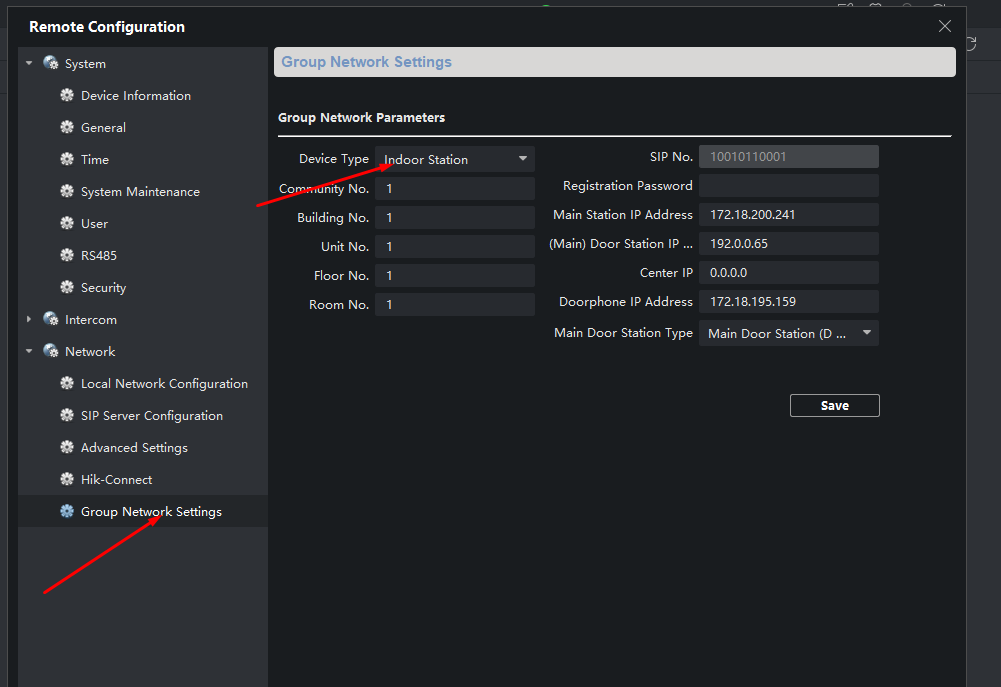The image size is (1001, 687).
Task: Click the Building No. input field
Action: (455, 218)
